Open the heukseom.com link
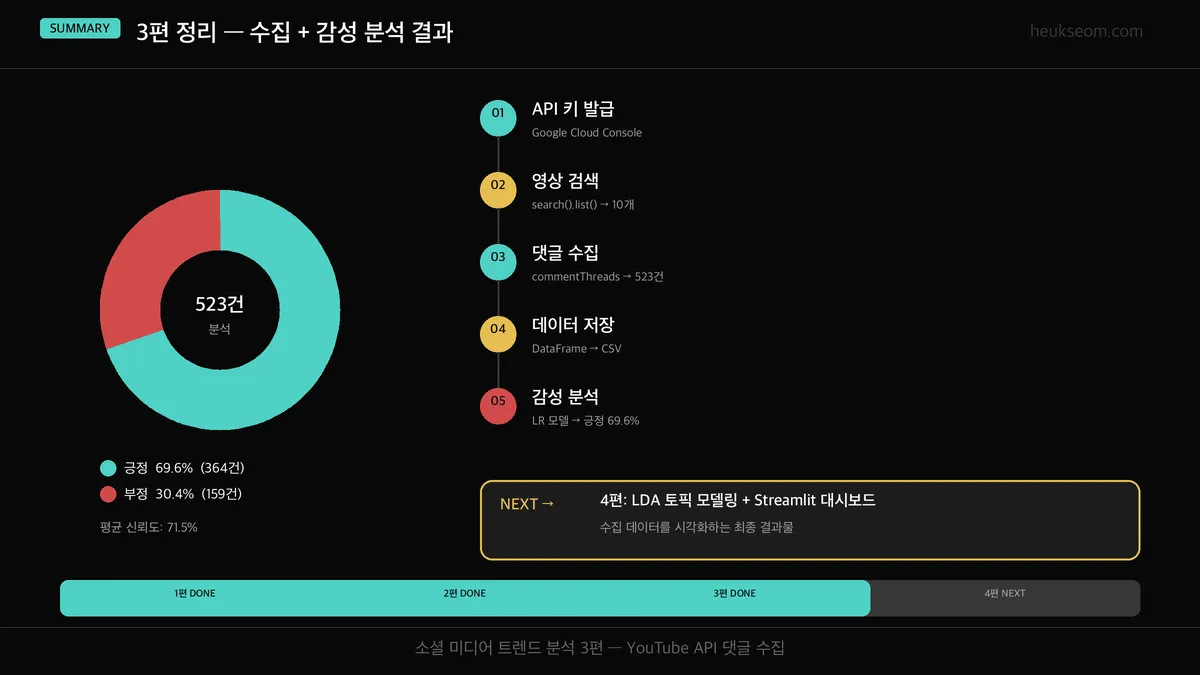The image size is (1200, 675). pos(1086,31)
